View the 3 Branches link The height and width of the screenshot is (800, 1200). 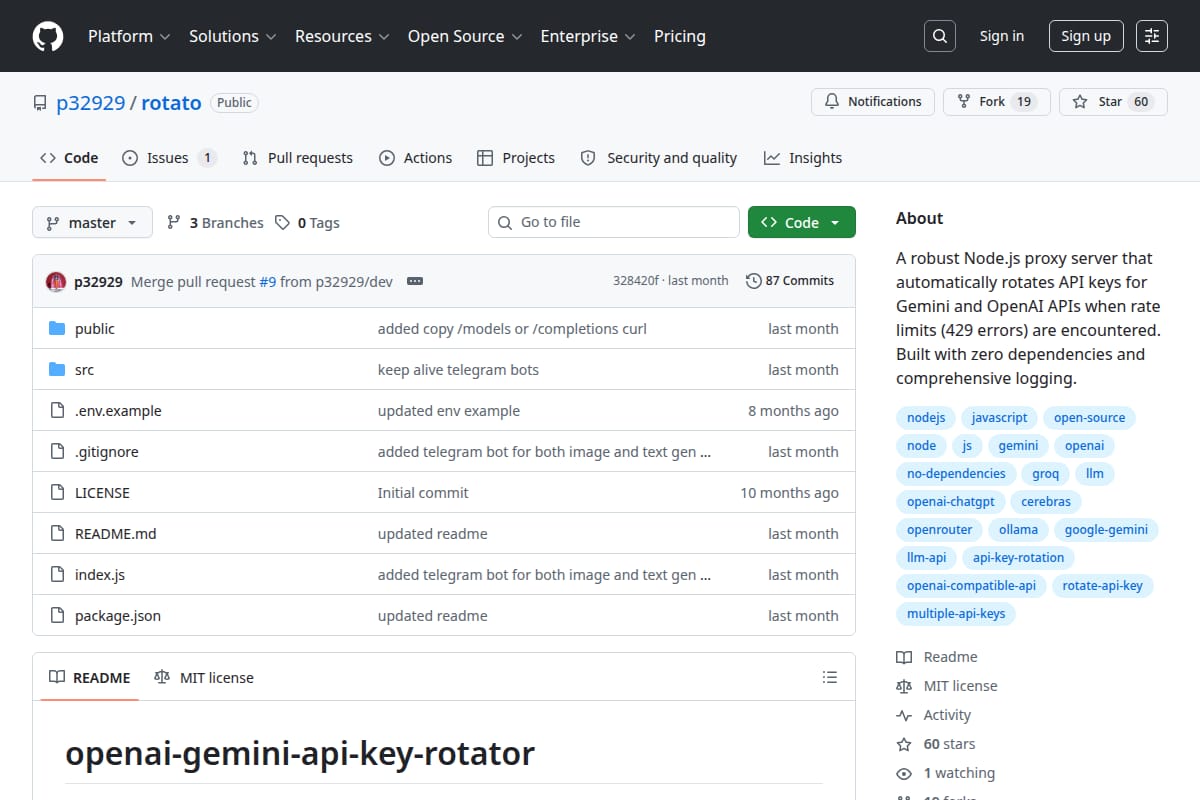coord(215,223)
